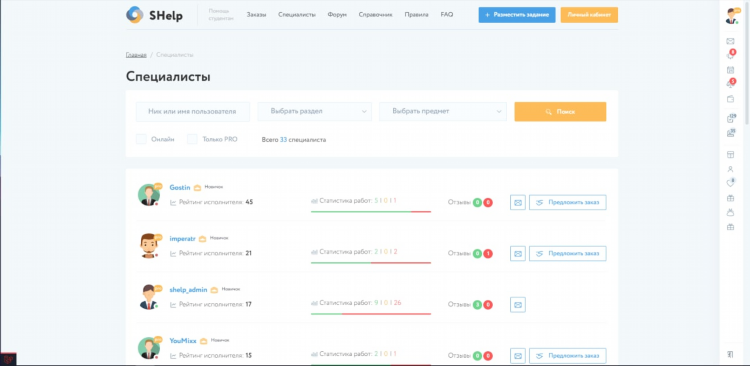Image resolution: width=750 pixels, height=366 pixels.
Task: Click Предложить заказ for Gostin
Action: click(x=568, y=202)
